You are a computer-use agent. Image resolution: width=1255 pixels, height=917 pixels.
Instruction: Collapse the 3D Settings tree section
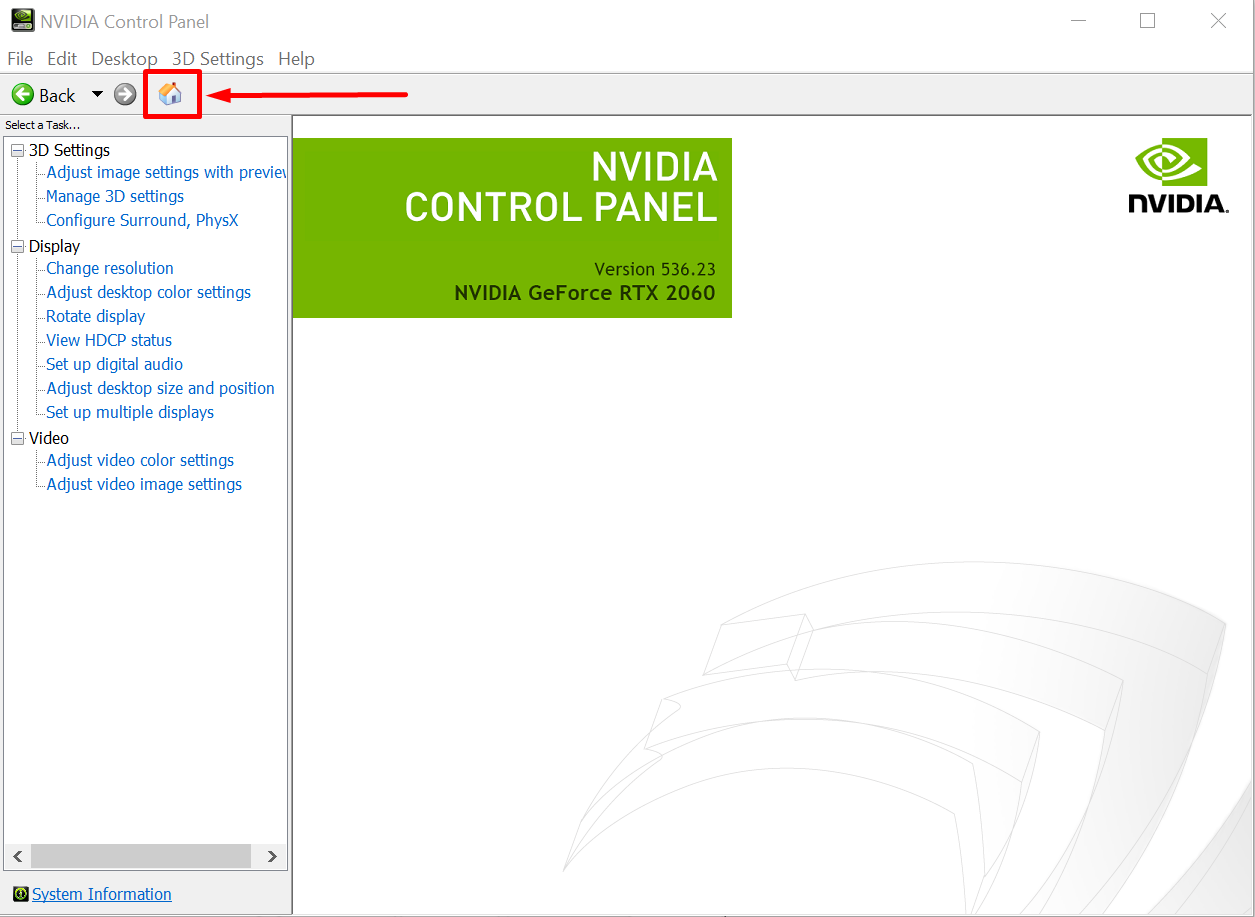[16, 149]
